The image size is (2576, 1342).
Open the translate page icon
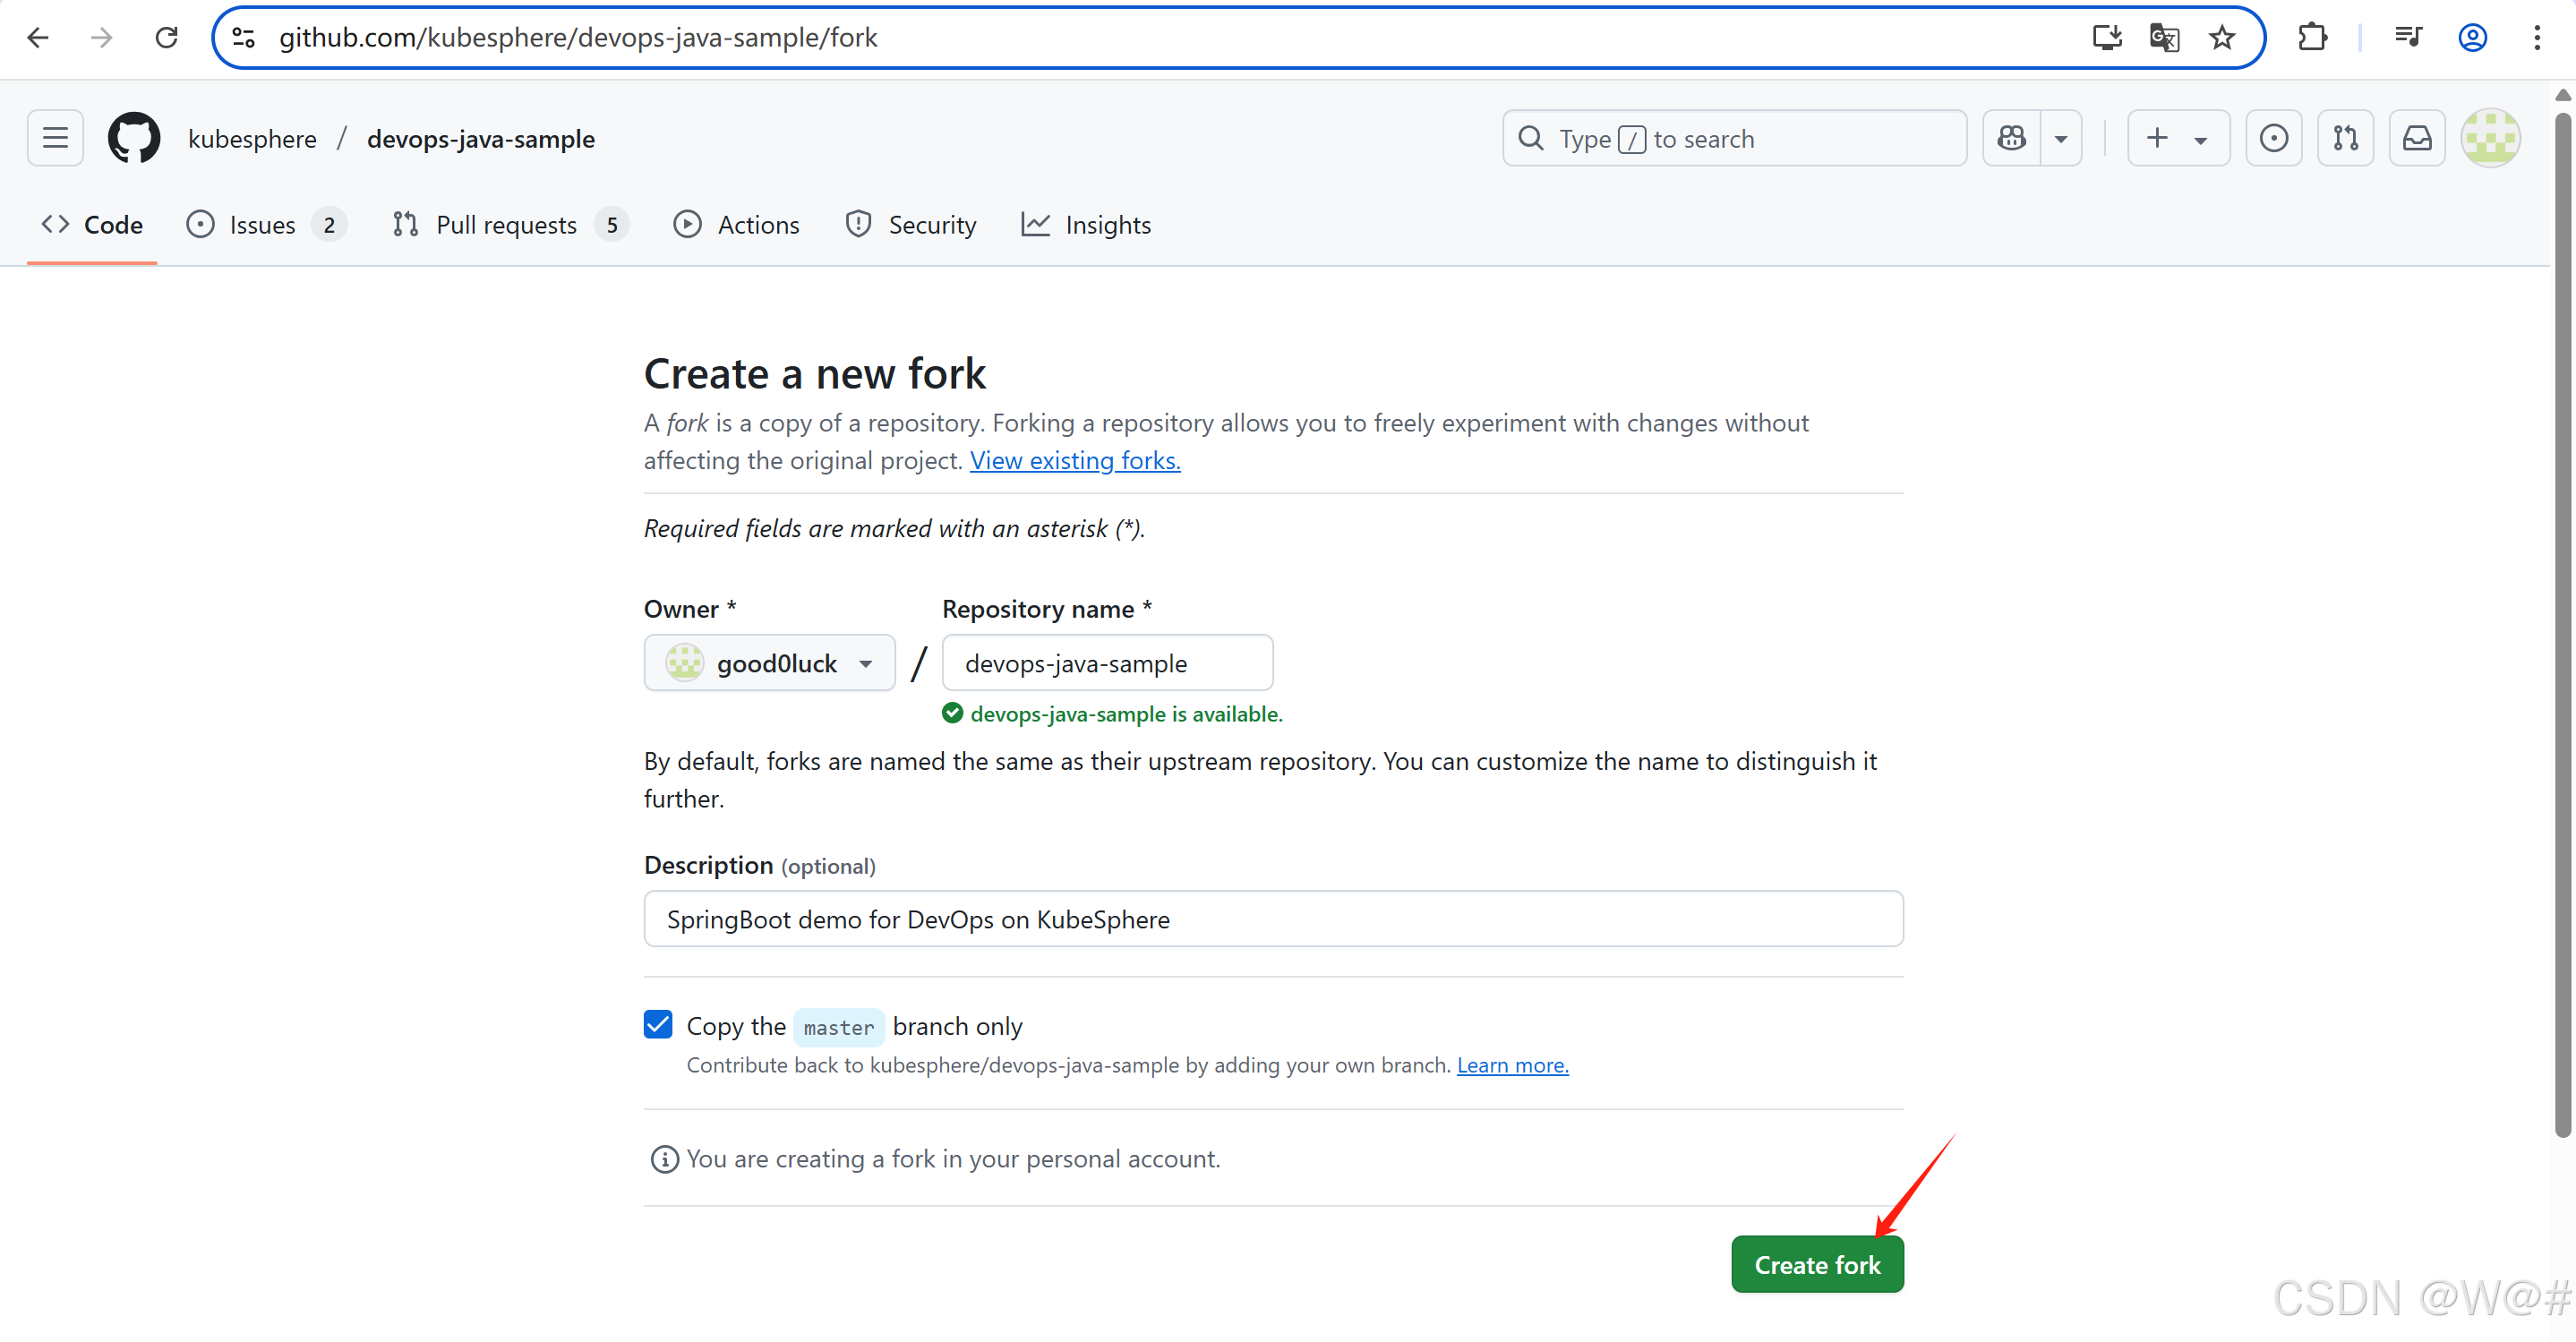(2164, 38)
